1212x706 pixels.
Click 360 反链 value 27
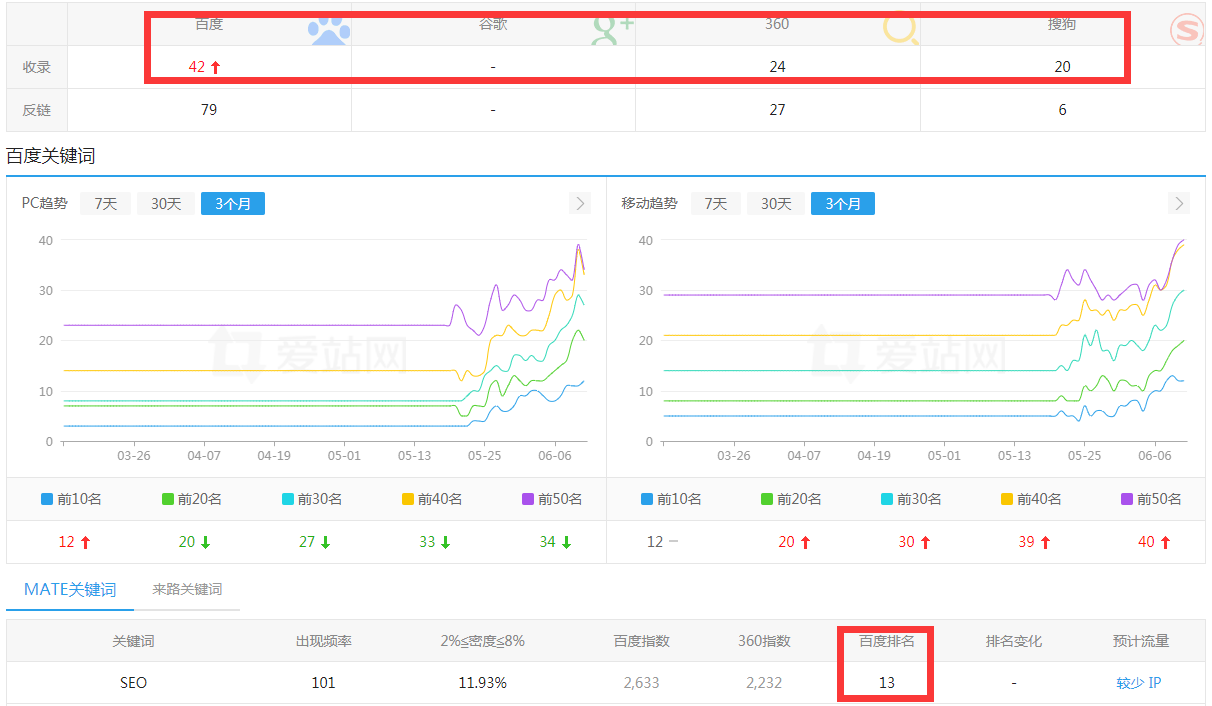[777, 110]
